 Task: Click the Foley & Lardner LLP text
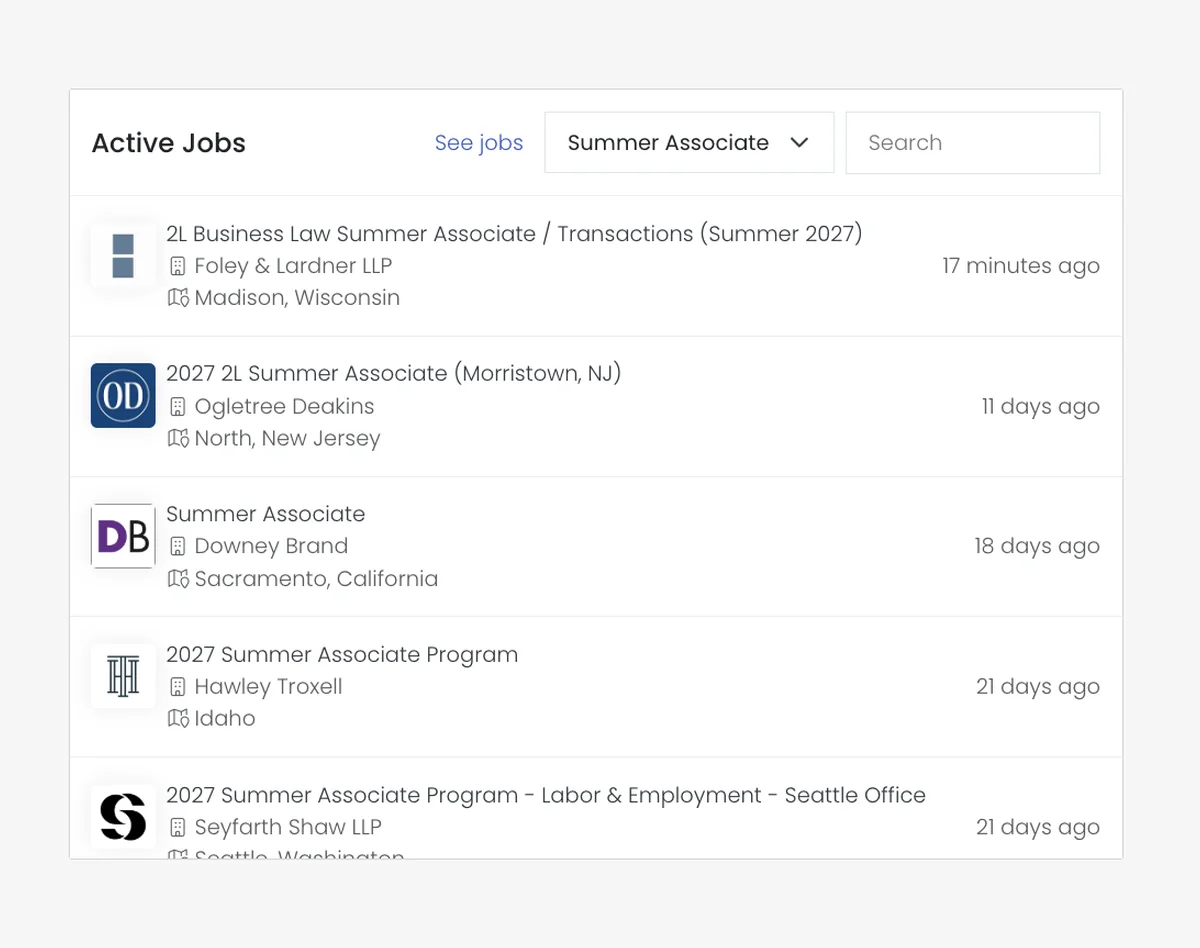293,266
